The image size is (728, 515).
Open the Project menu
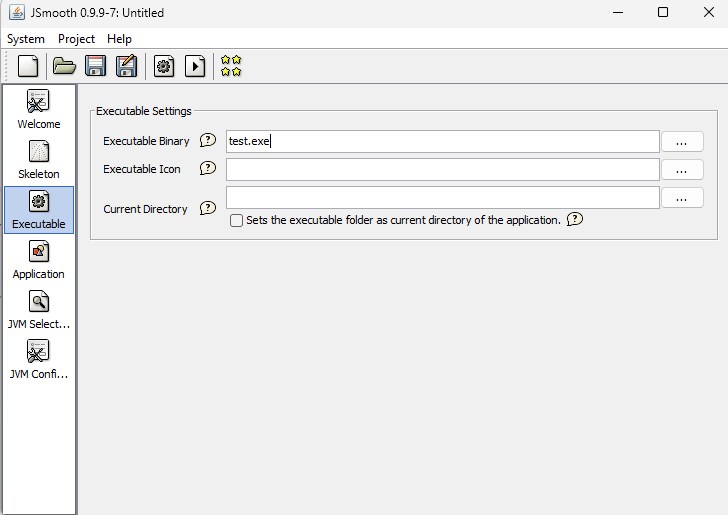coord(76,39)
